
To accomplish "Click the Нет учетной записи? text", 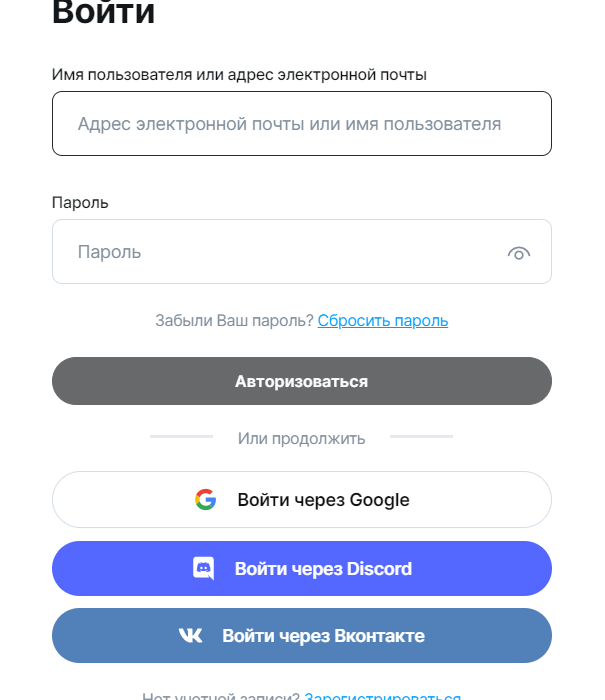I will coord(221,697).
